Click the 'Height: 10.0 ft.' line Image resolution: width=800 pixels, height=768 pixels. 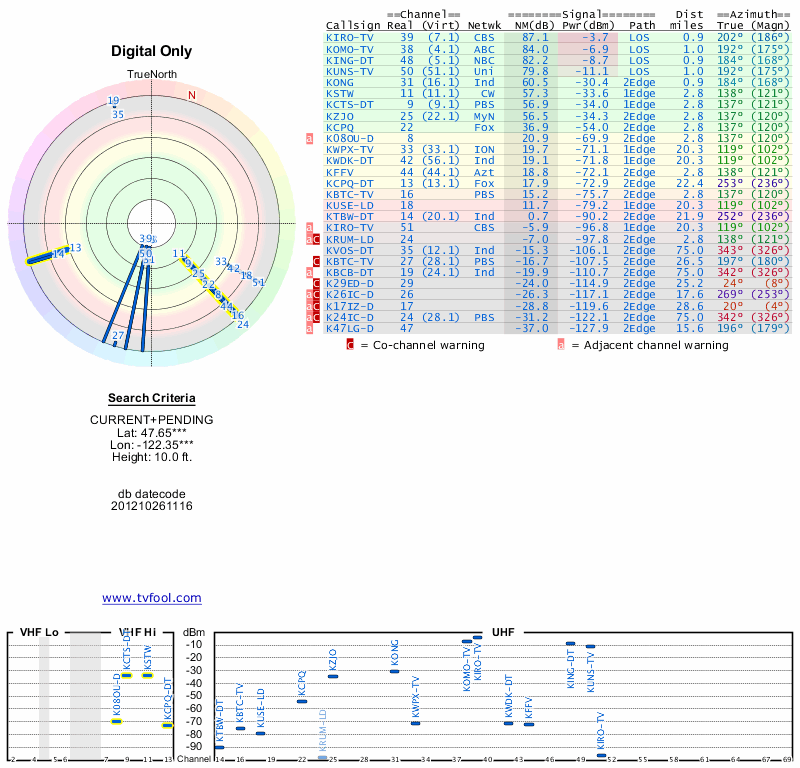click(x=152, y=457)
